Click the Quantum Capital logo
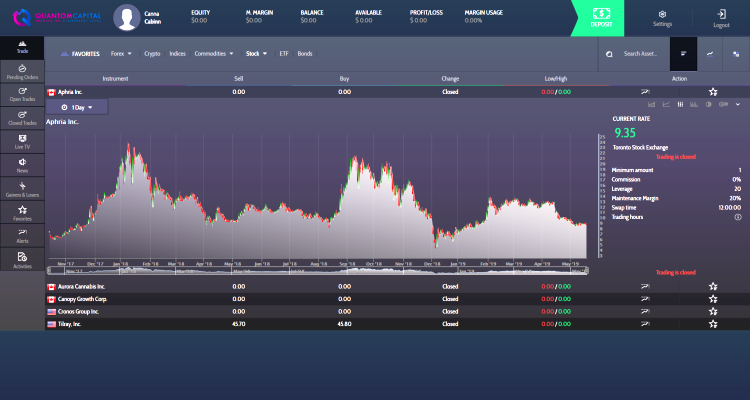 coord(56,18)
